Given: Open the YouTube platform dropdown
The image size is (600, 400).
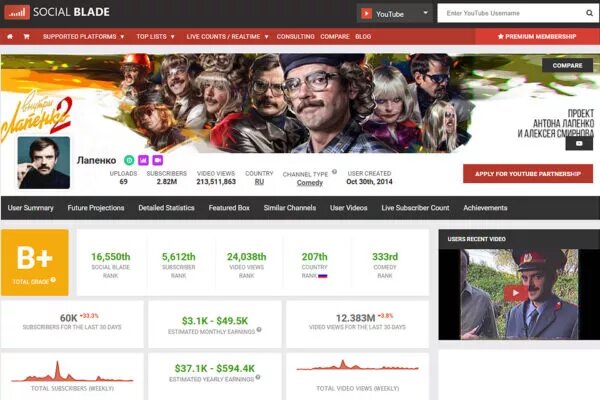Looking at the screenshot, I should 395,14.
